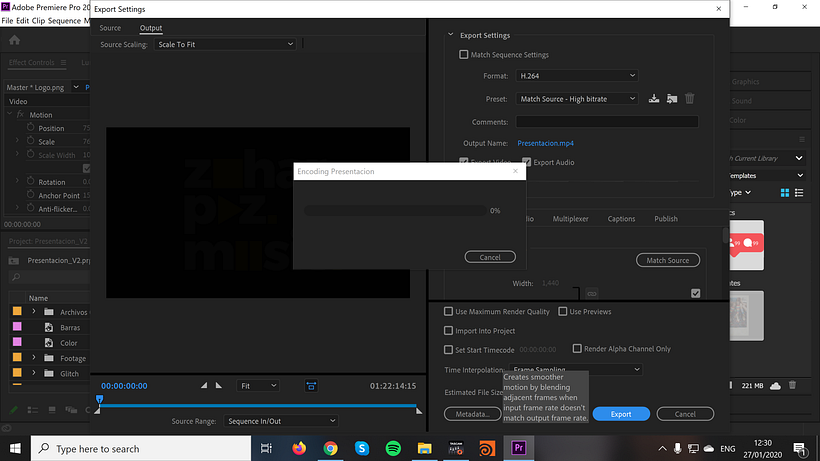
Task: Switch to the Source tab
Action: tap(110, 28)
